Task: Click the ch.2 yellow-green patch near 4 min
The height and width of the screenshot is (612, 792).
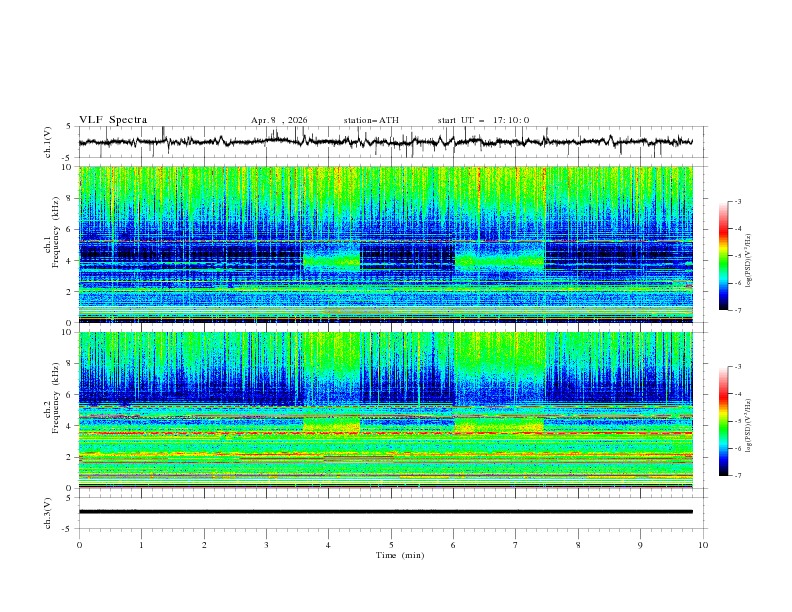Action: [x=331, y=426]
